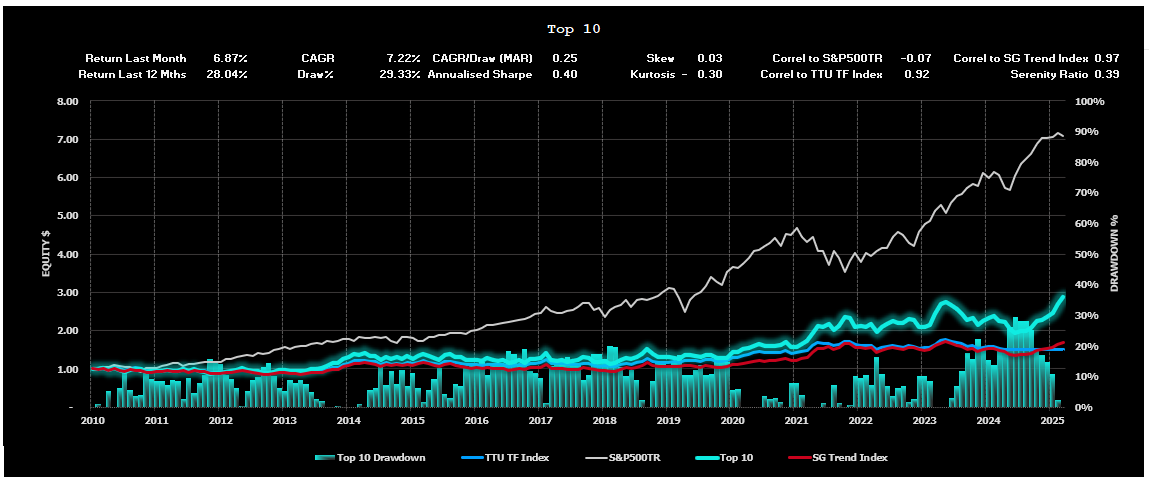Click the CAGR value 7.22%
The image size is (1149, 478).
point(403,59)
